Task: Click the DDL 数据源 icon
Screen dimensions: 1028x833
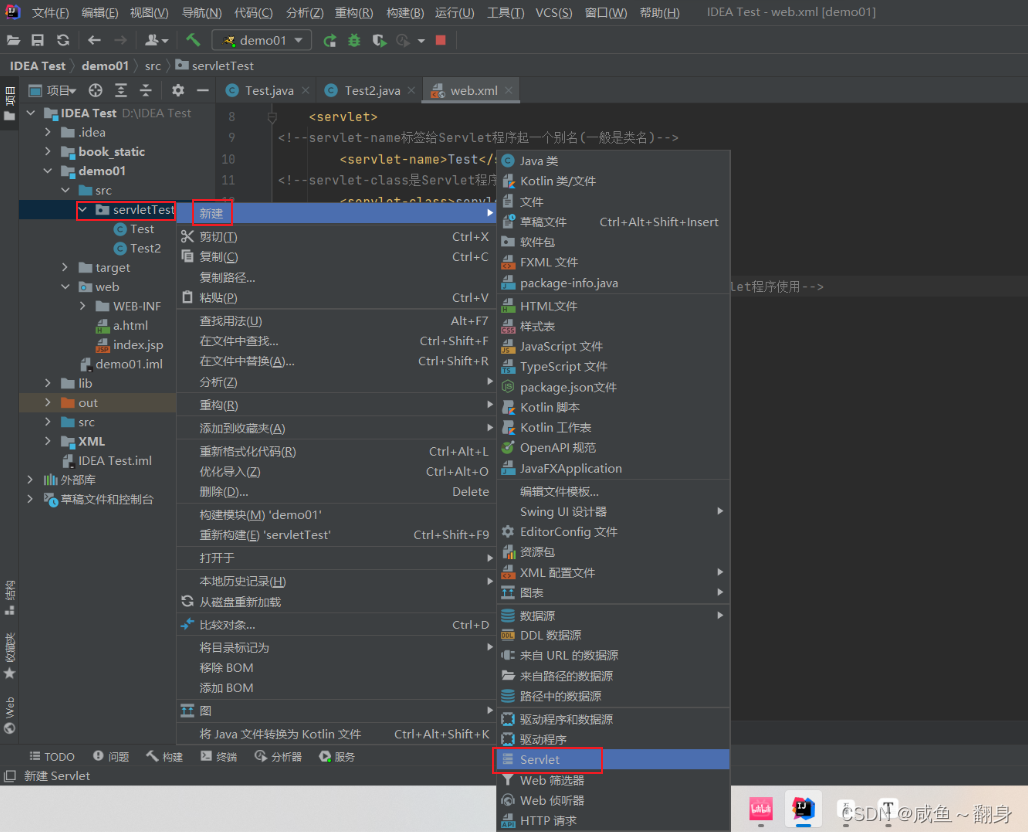Action: (507, 635)
